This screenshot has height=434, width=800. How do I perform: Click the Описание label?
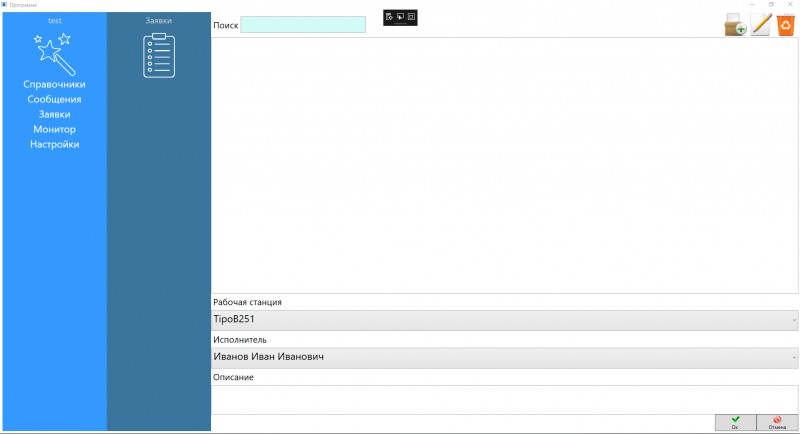(233, 377)
